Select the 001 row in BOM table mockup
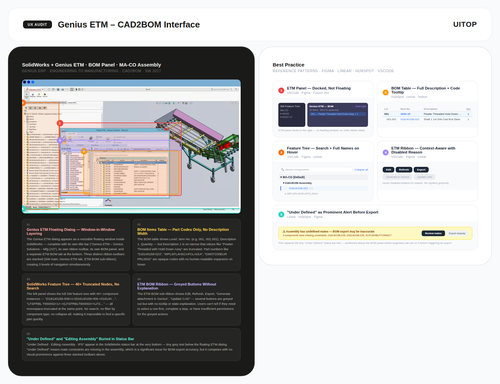The width and height of the screenshot is (500, 384). click(427, 114)
